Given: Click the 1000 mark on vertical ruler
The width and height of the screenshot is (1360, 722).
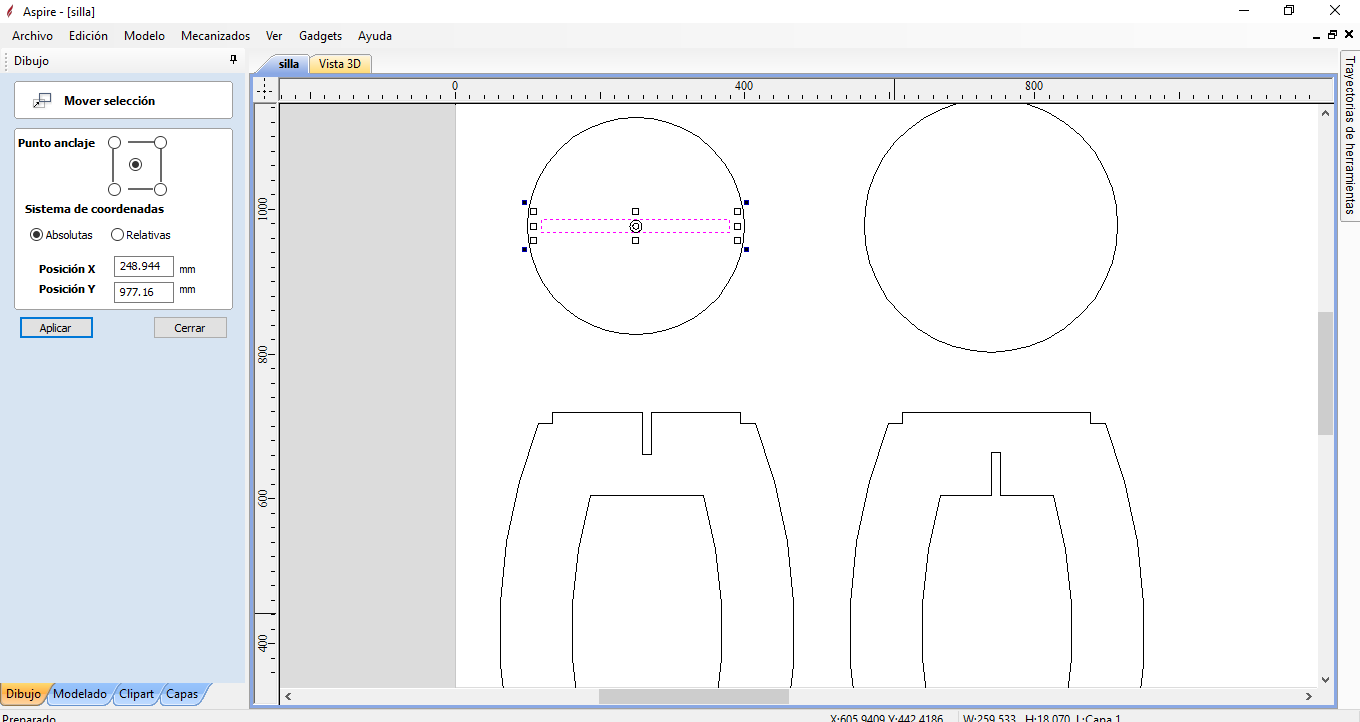Looking at the screenshot, I should [263, 209].
